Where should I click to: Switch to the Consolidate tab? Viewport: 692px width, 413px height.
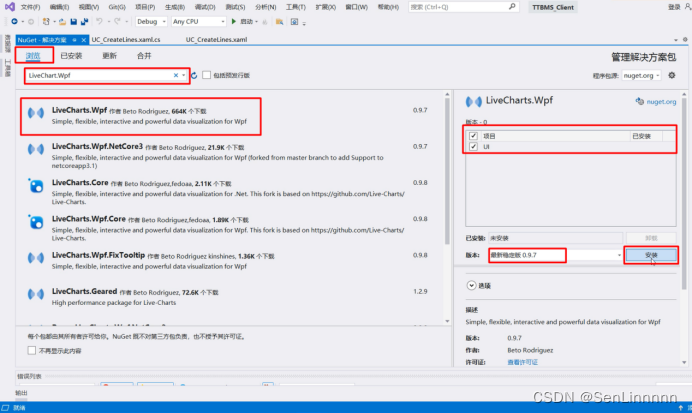(144, 56)
